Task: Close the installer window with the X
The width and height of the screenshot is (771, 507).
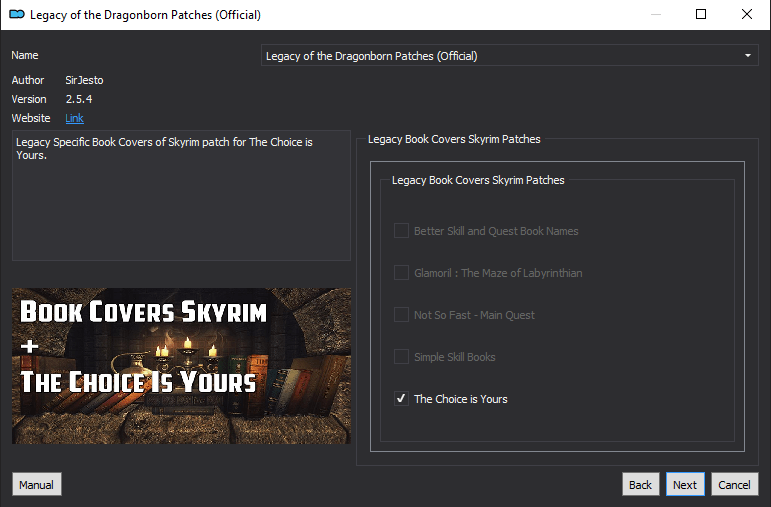Action: tap(747, 14)
